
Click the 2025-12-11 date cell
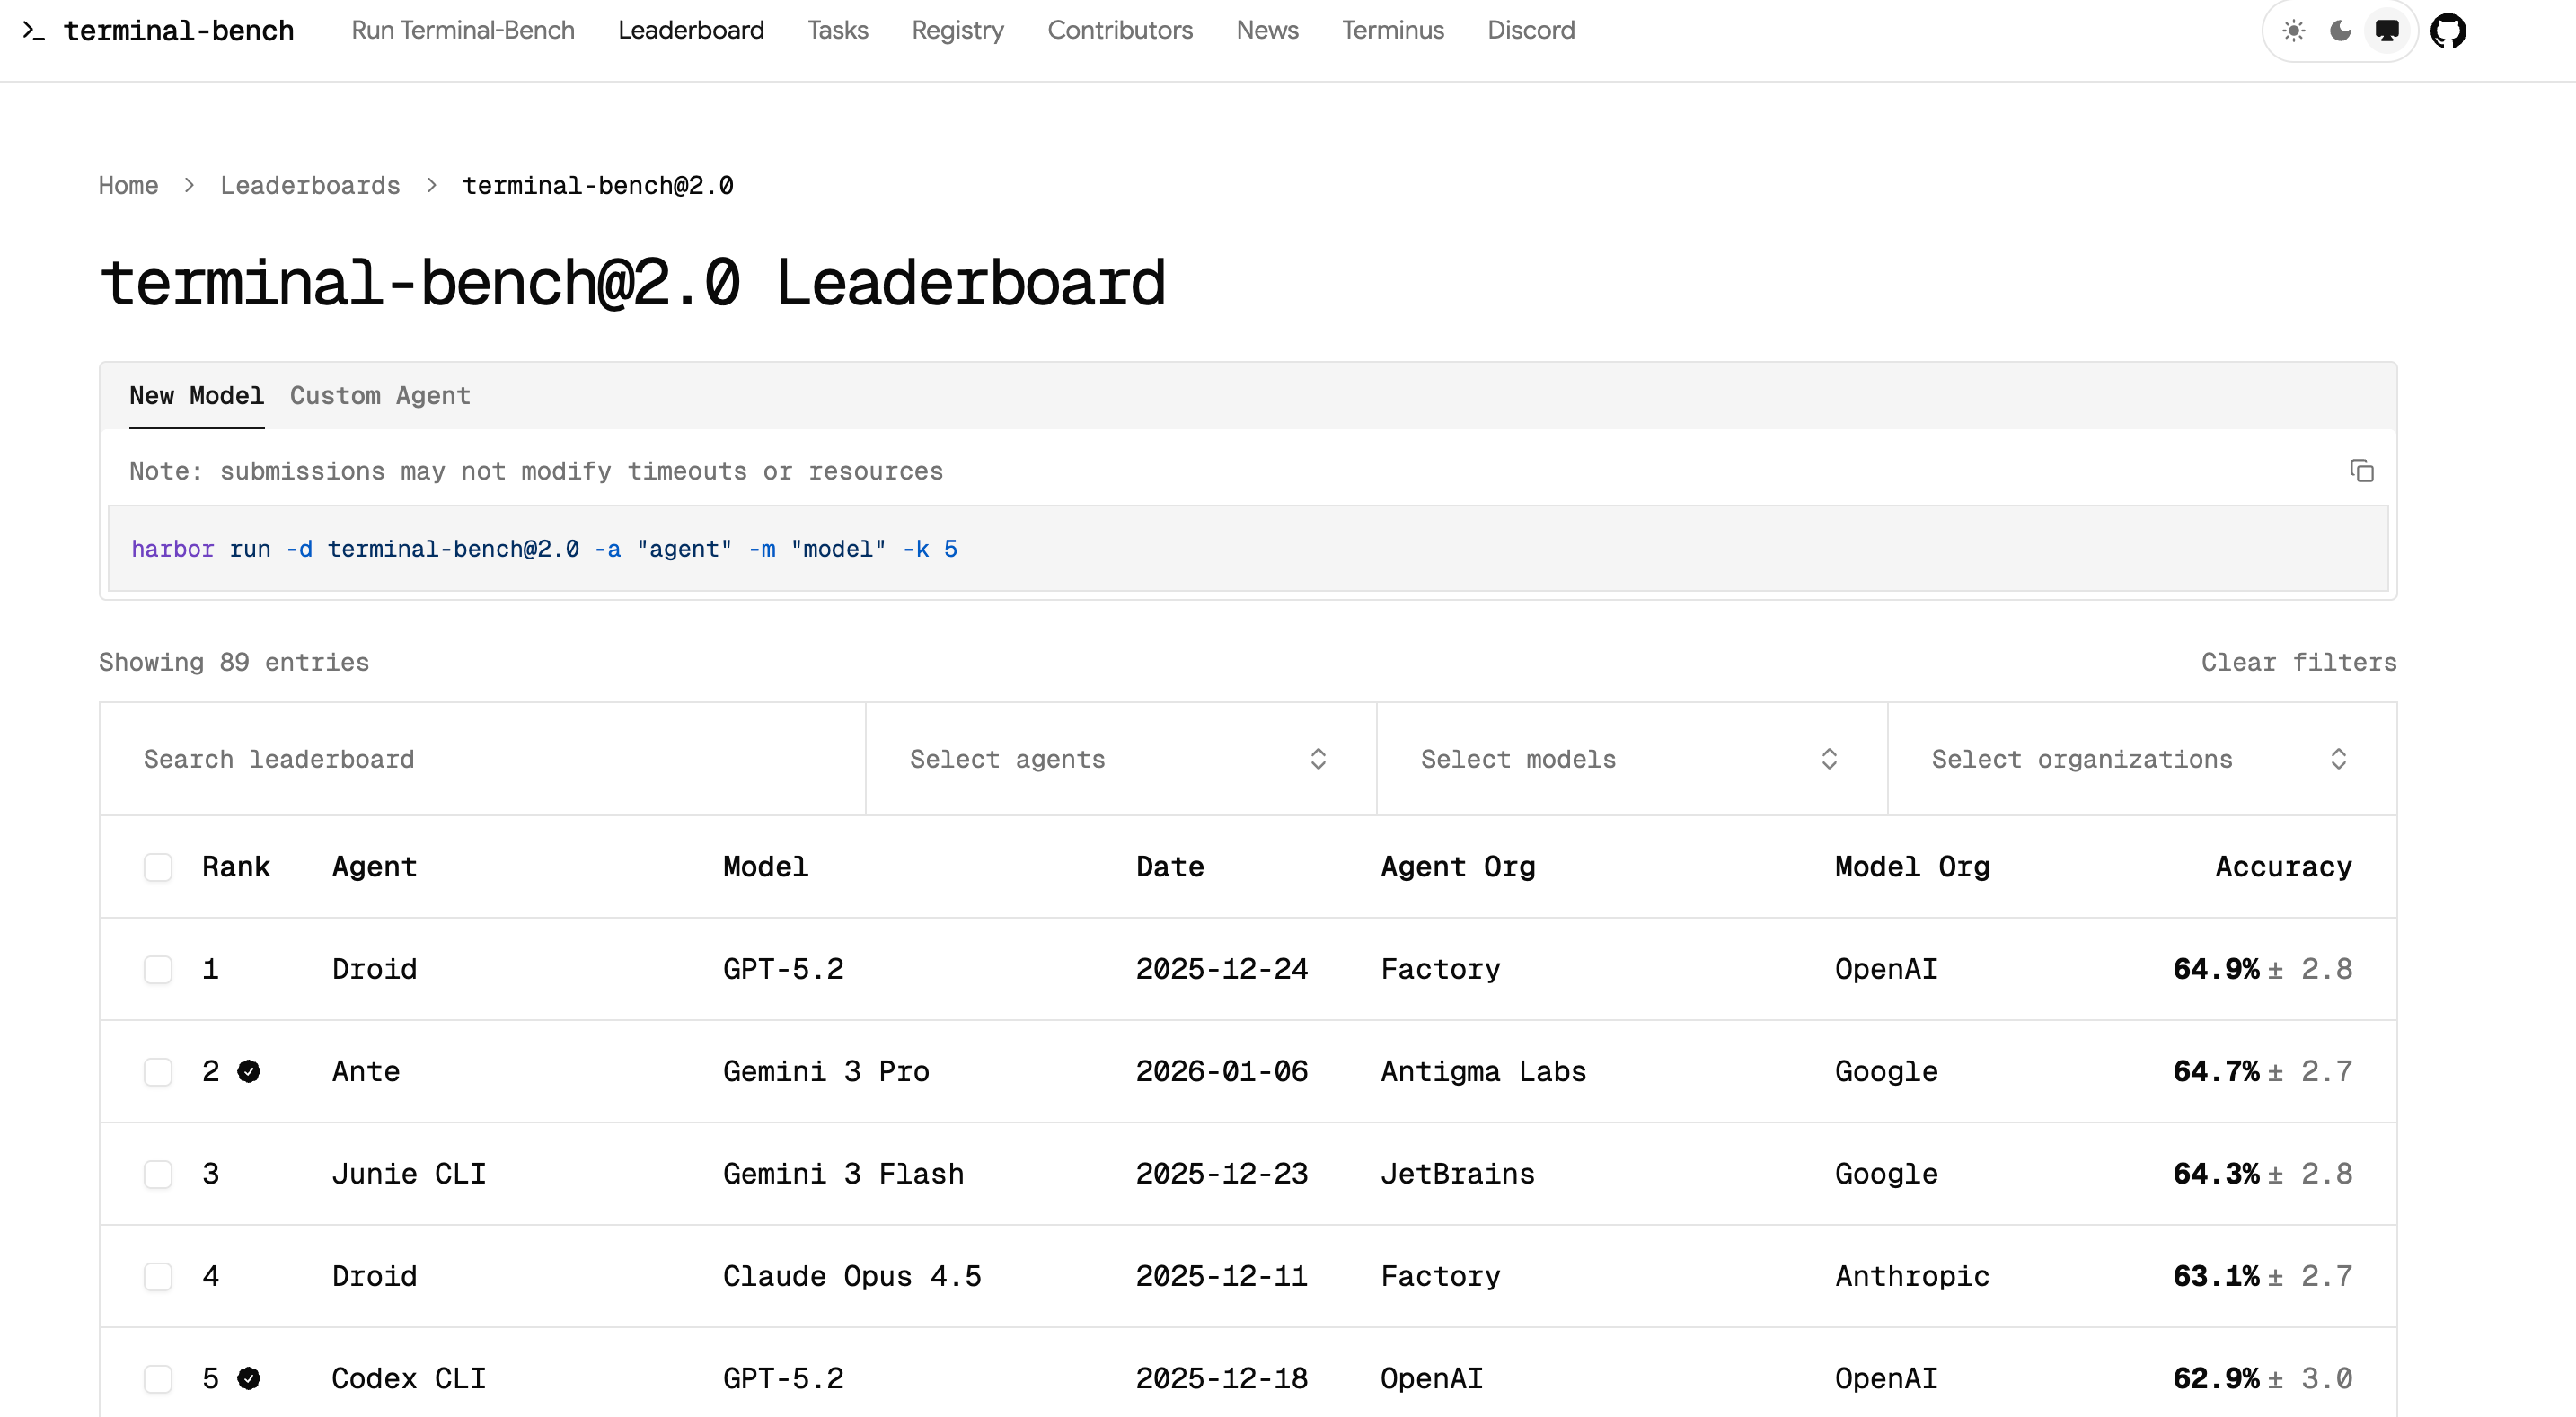tap(1221, 1276)
